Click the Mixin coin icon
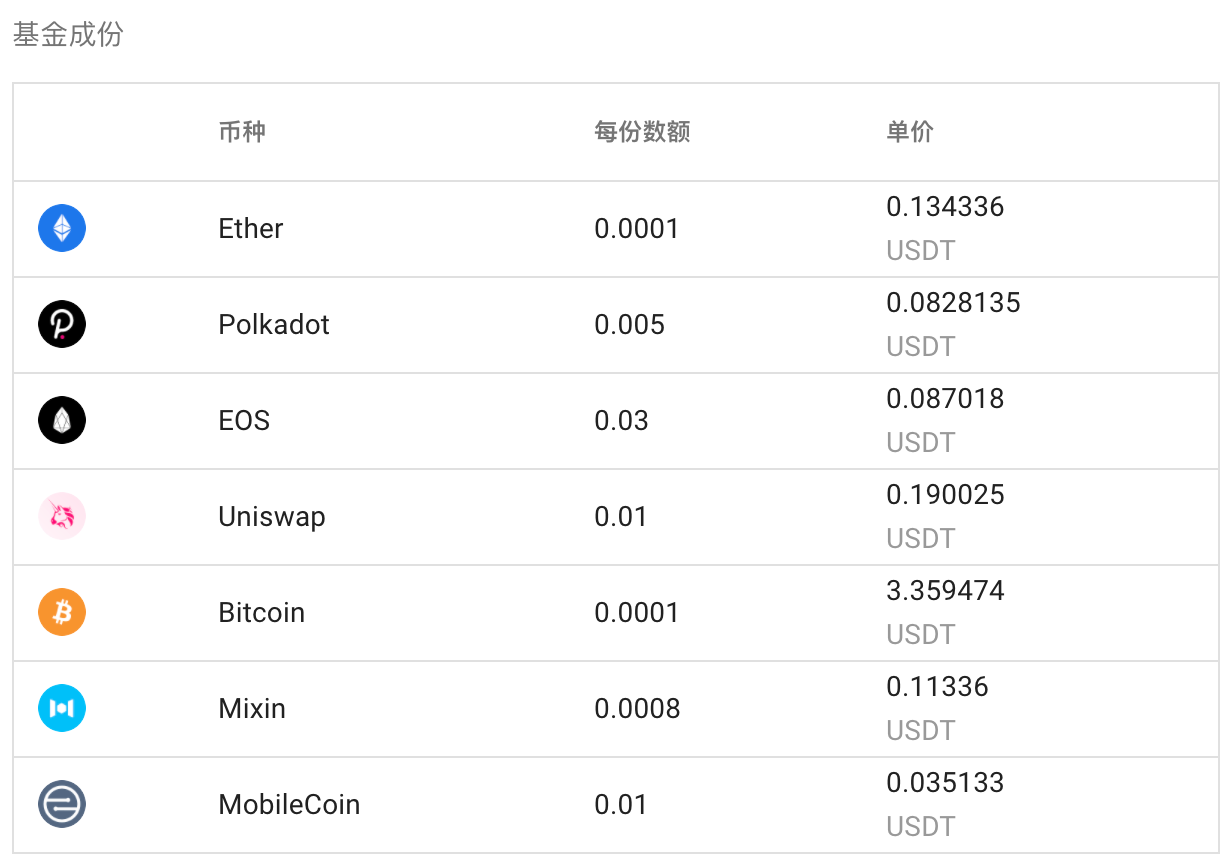This screenshot has height=864, width=1232. pos(62,708)
